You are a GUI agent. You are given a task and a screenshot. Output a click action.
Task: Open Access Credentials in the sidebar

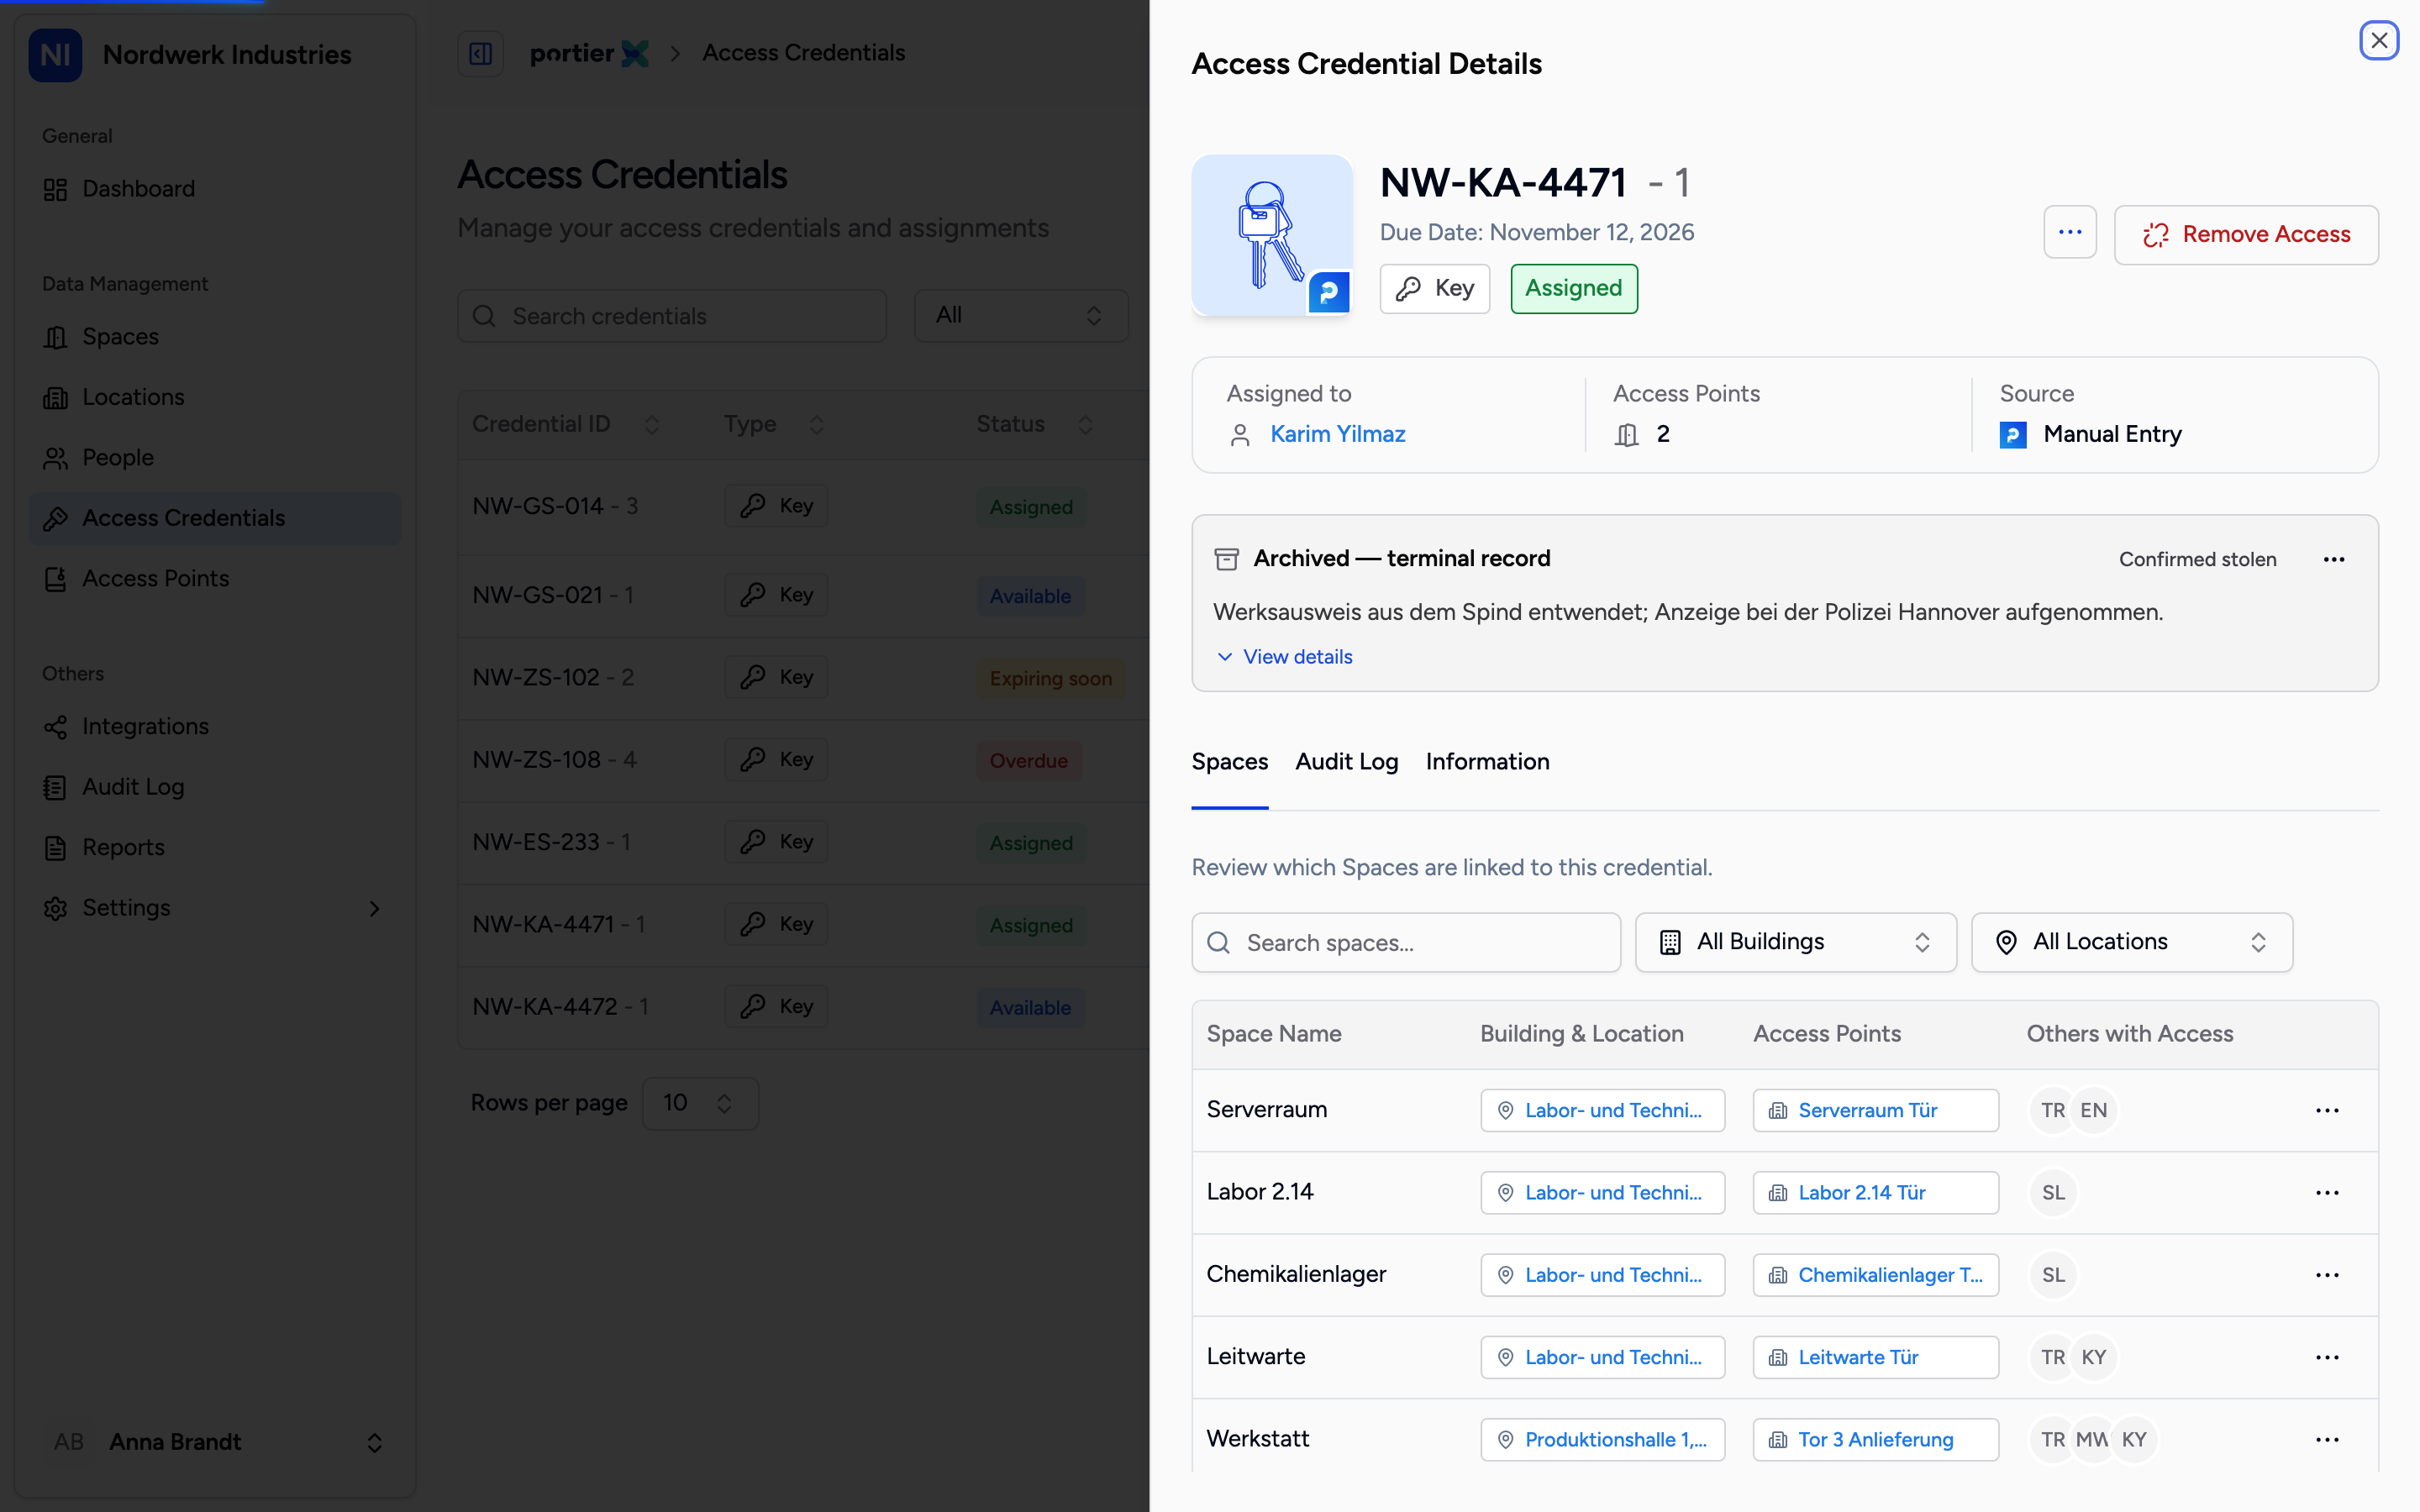(215, 518)
